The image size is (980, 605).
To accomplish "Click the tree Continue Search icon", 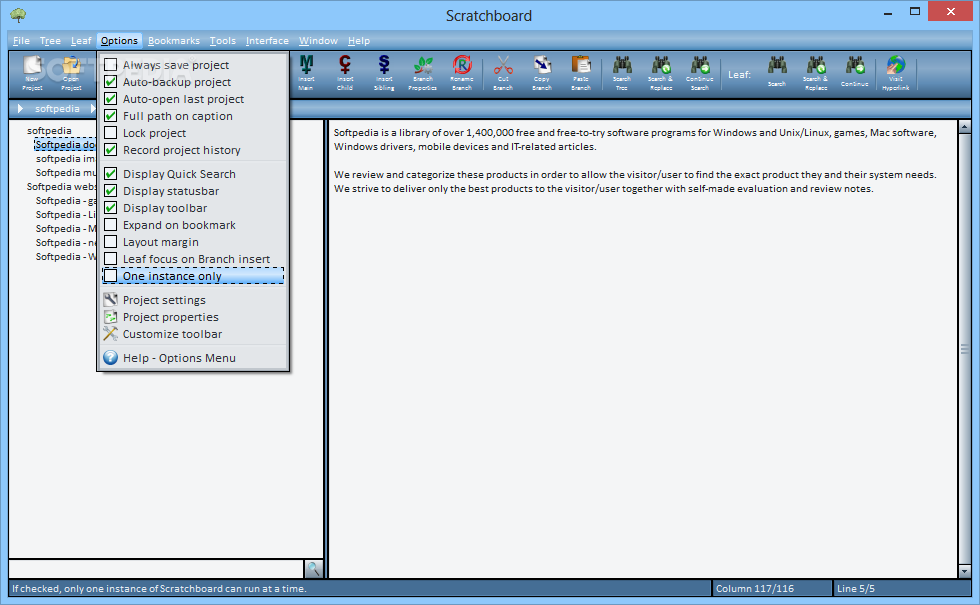I will [699, 72].
